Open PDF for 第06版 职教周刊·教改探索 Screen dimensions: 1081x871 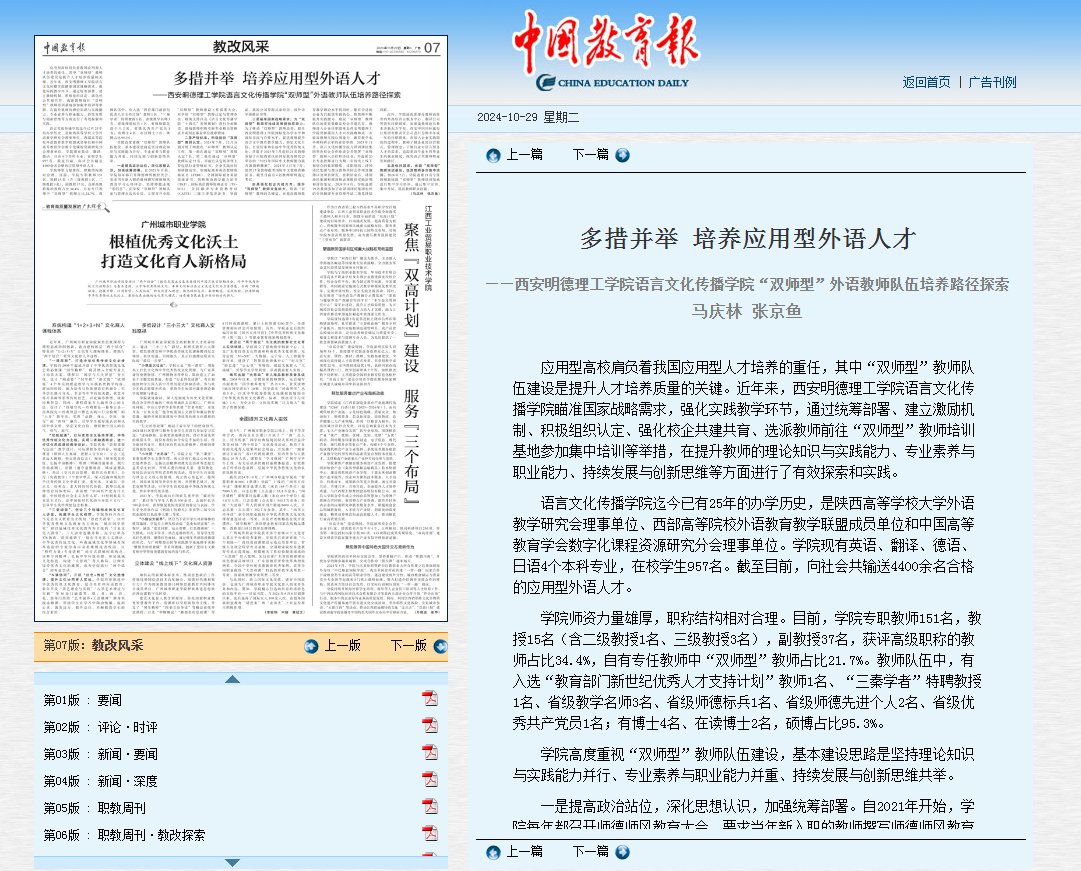(x=430, y=834)
